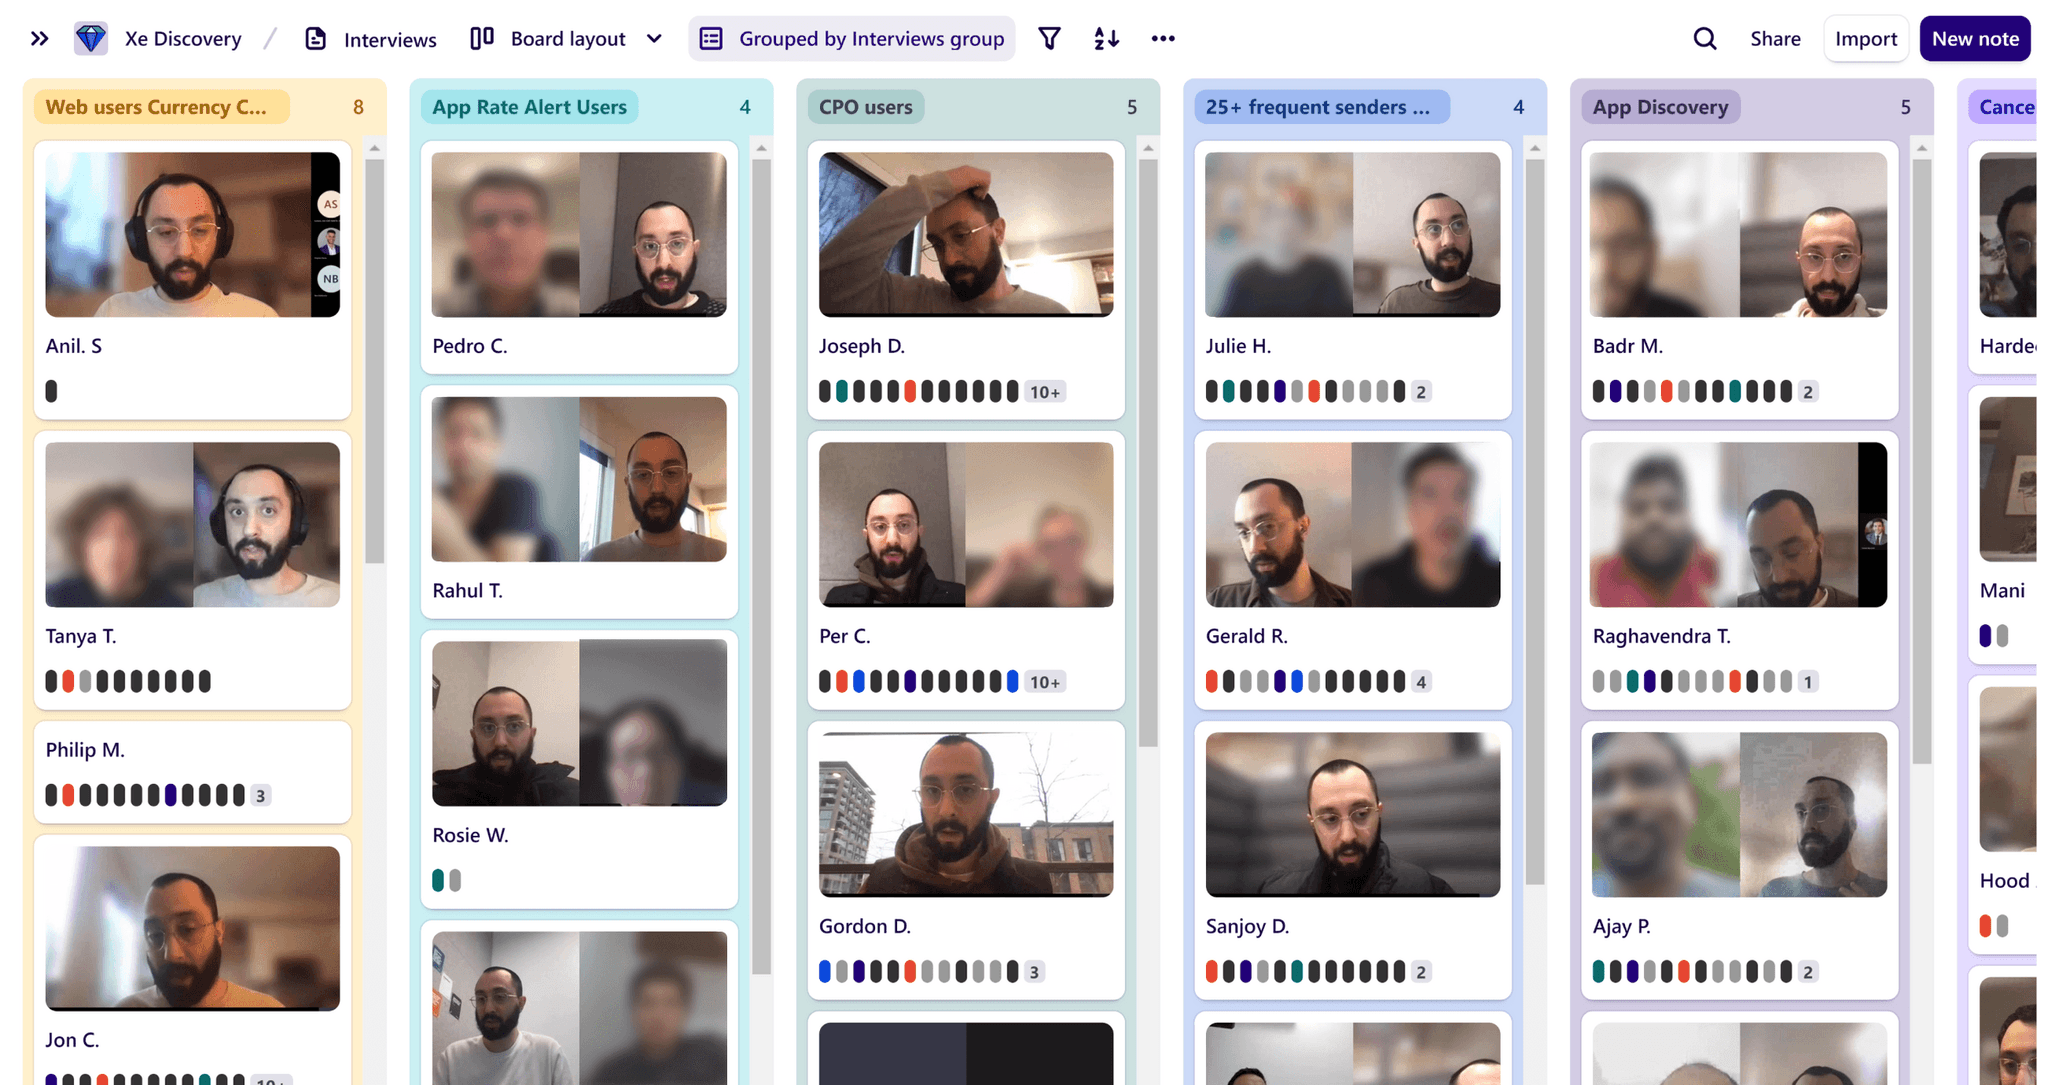Click the Xe Discovery diamond project icon
The height and width of the screenshot is (1085, 2048).
(90, 38)
